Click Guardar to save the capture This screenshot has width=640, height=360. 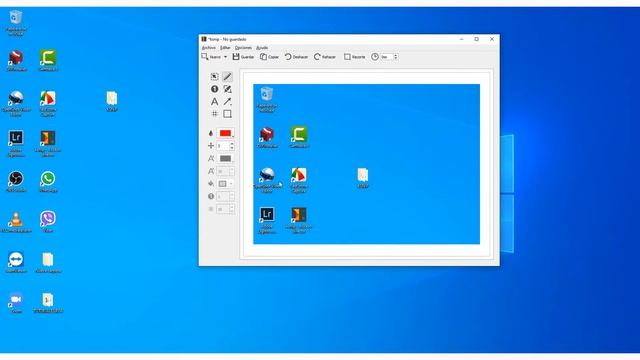[x=243, y=57]
